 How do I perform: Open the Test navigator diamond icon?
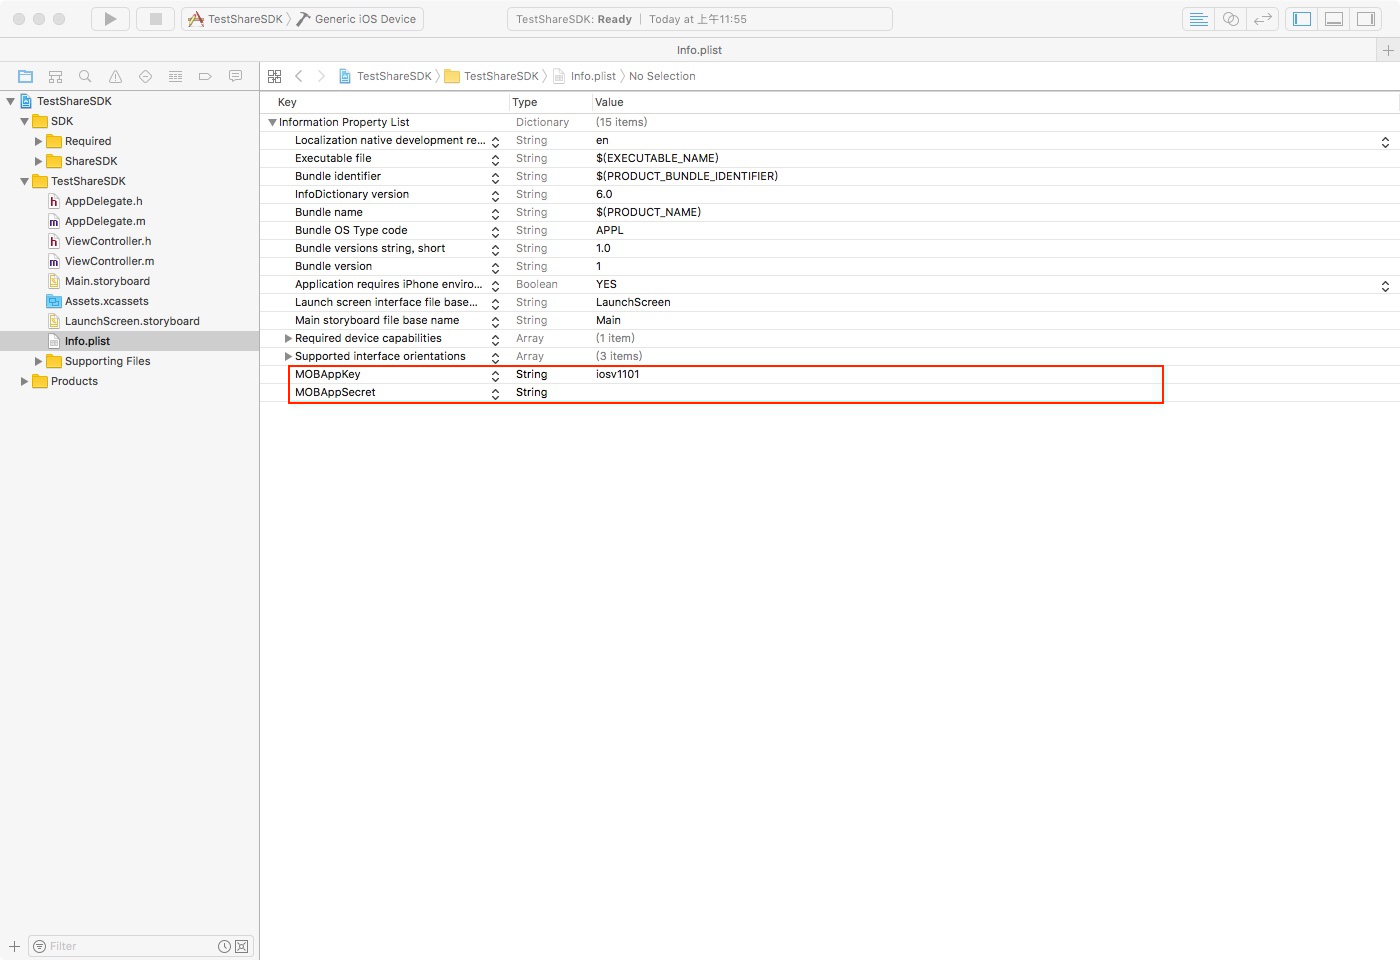tap(145, 76)
